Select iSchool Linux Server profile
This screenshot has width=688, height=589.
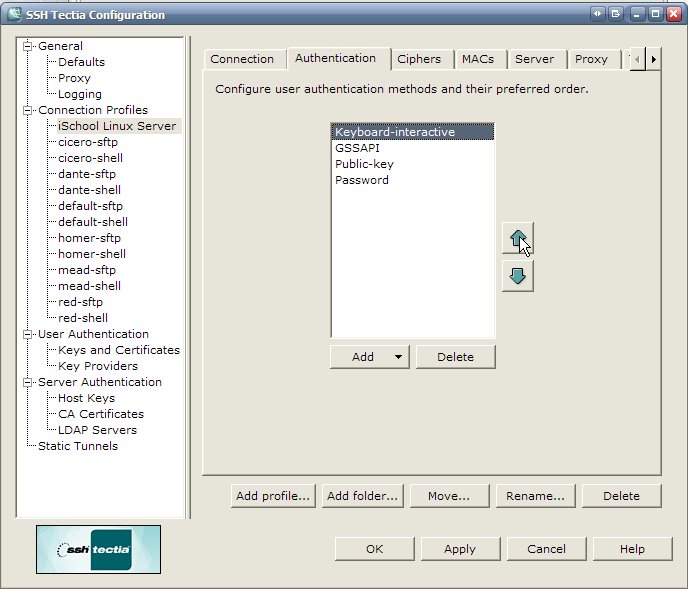[117, 126]
